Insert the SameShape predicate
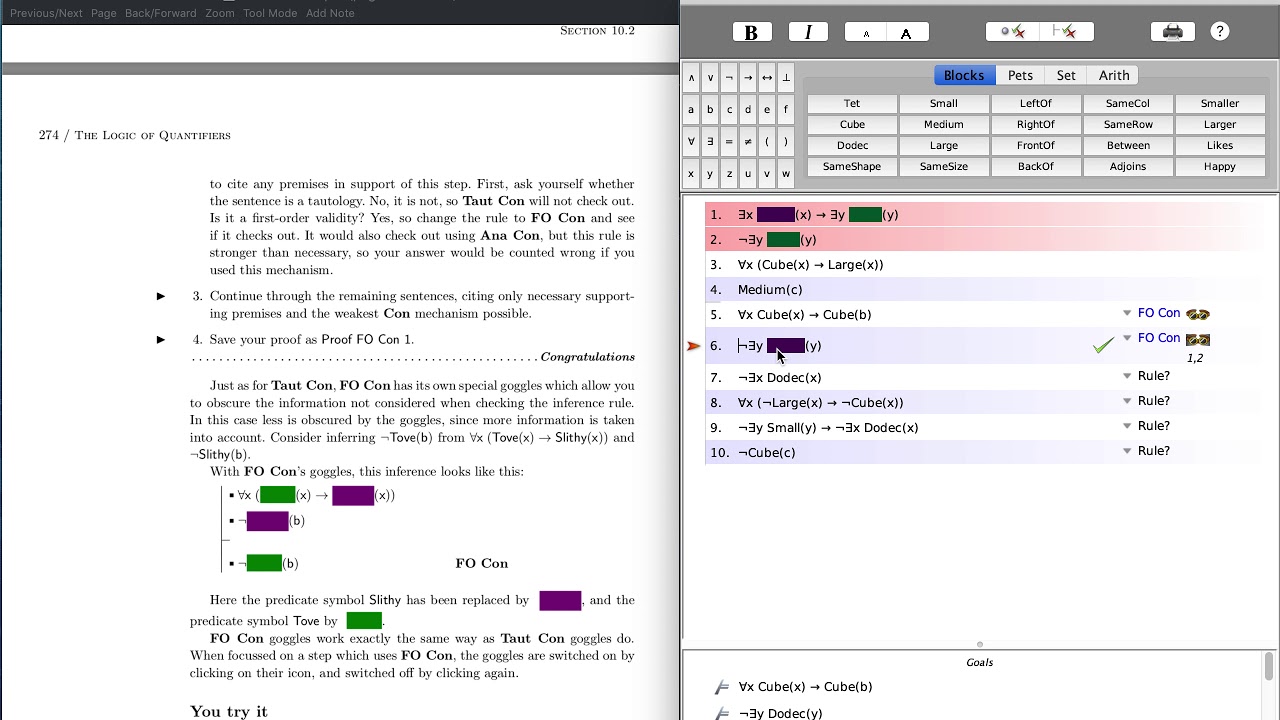 852,167
